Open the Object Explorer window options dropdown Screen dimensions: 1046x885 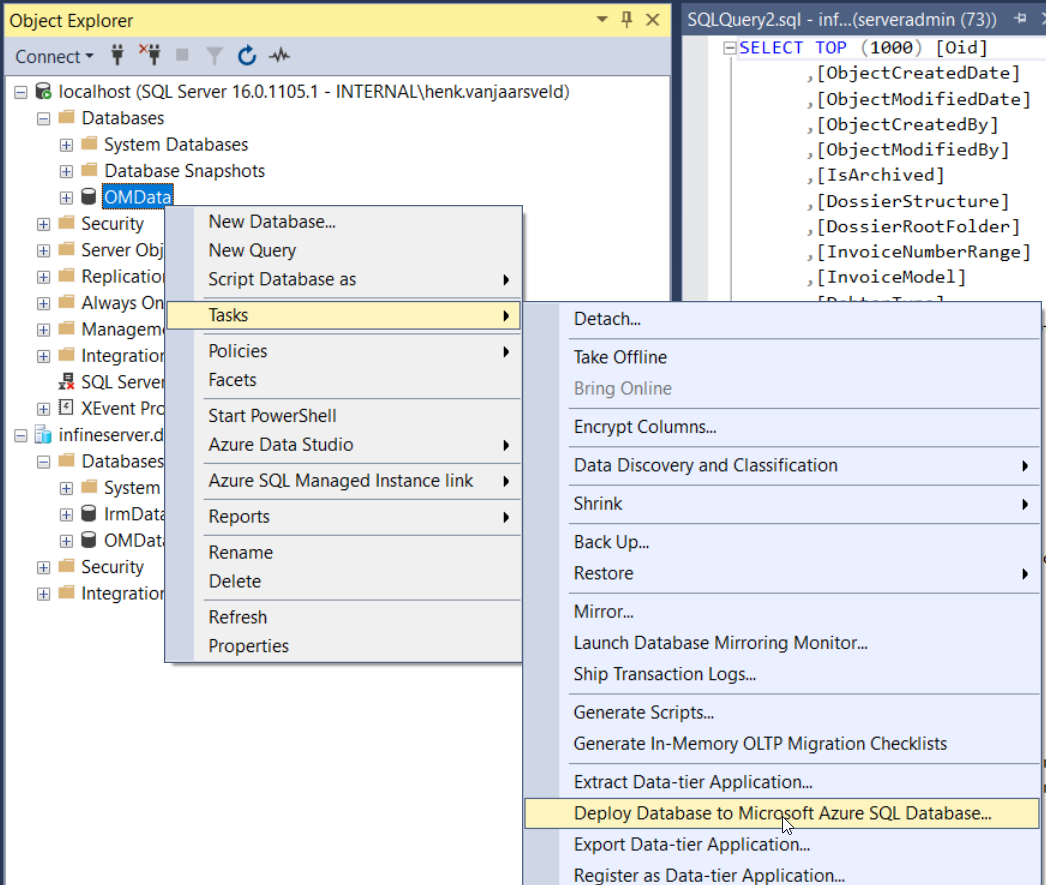[600, 20]
